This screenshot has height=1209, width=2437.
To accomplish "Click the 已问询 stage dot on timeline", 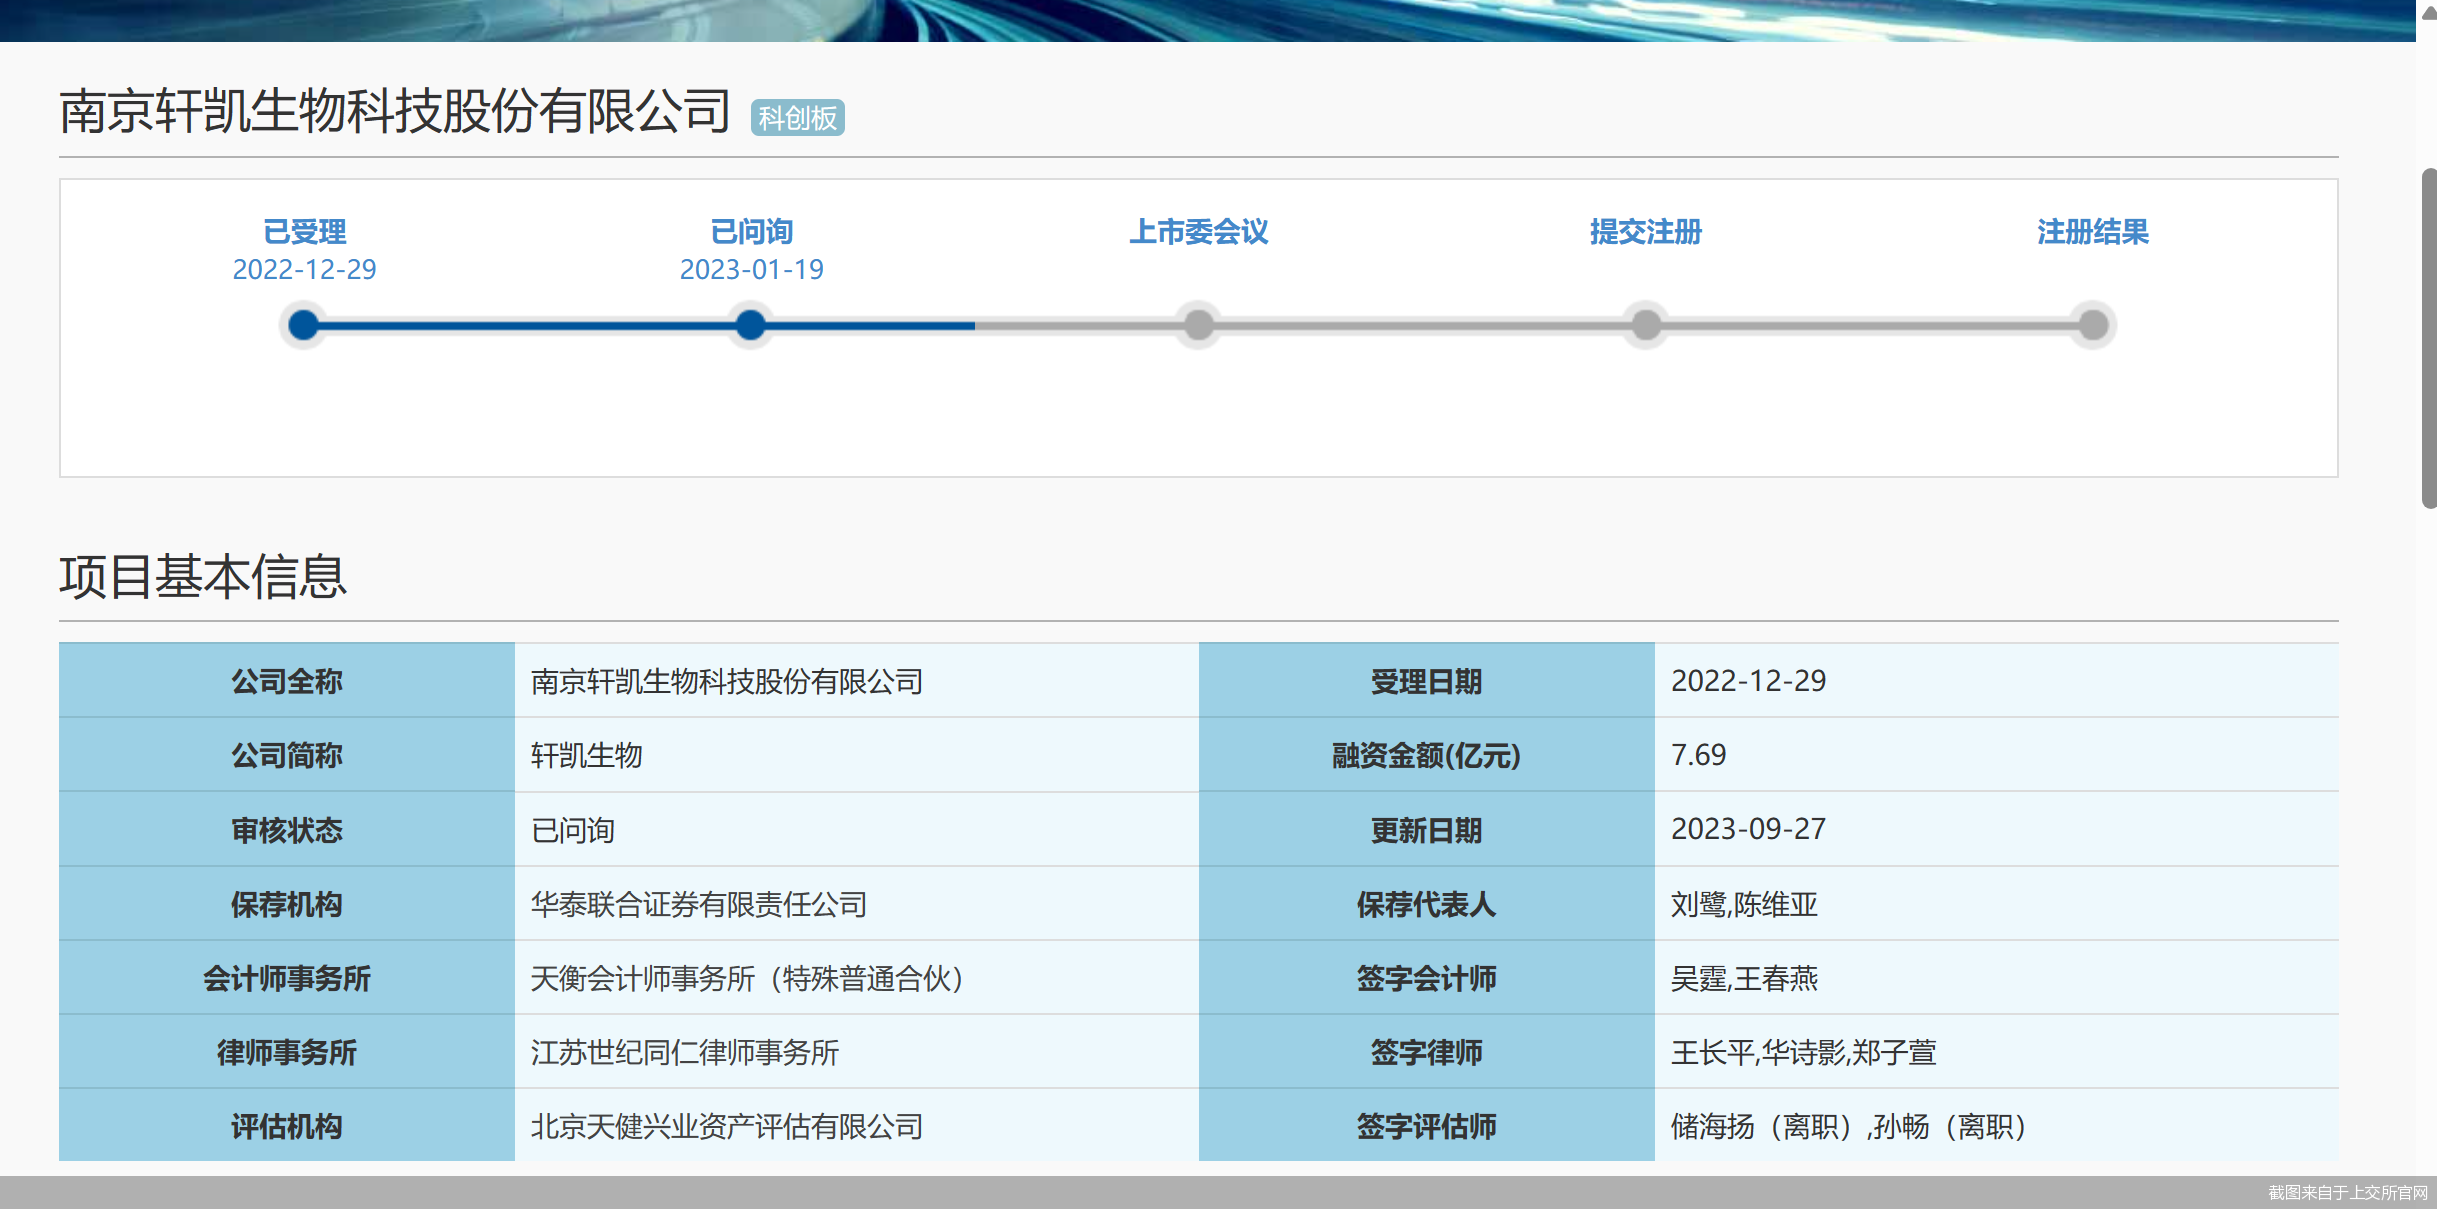I will click(x=751, y=325).
